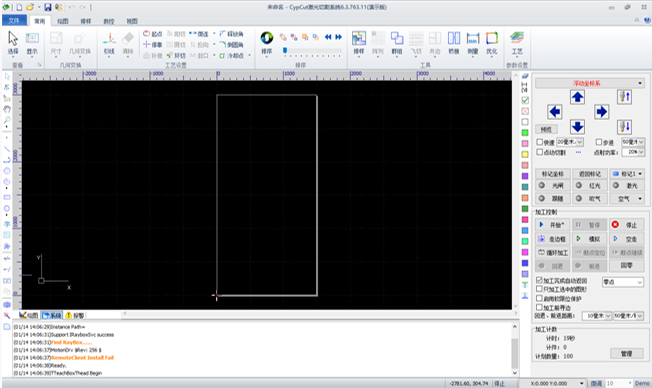
Task: Click the 模拟 simulate button
Action: tap(589, 239)
